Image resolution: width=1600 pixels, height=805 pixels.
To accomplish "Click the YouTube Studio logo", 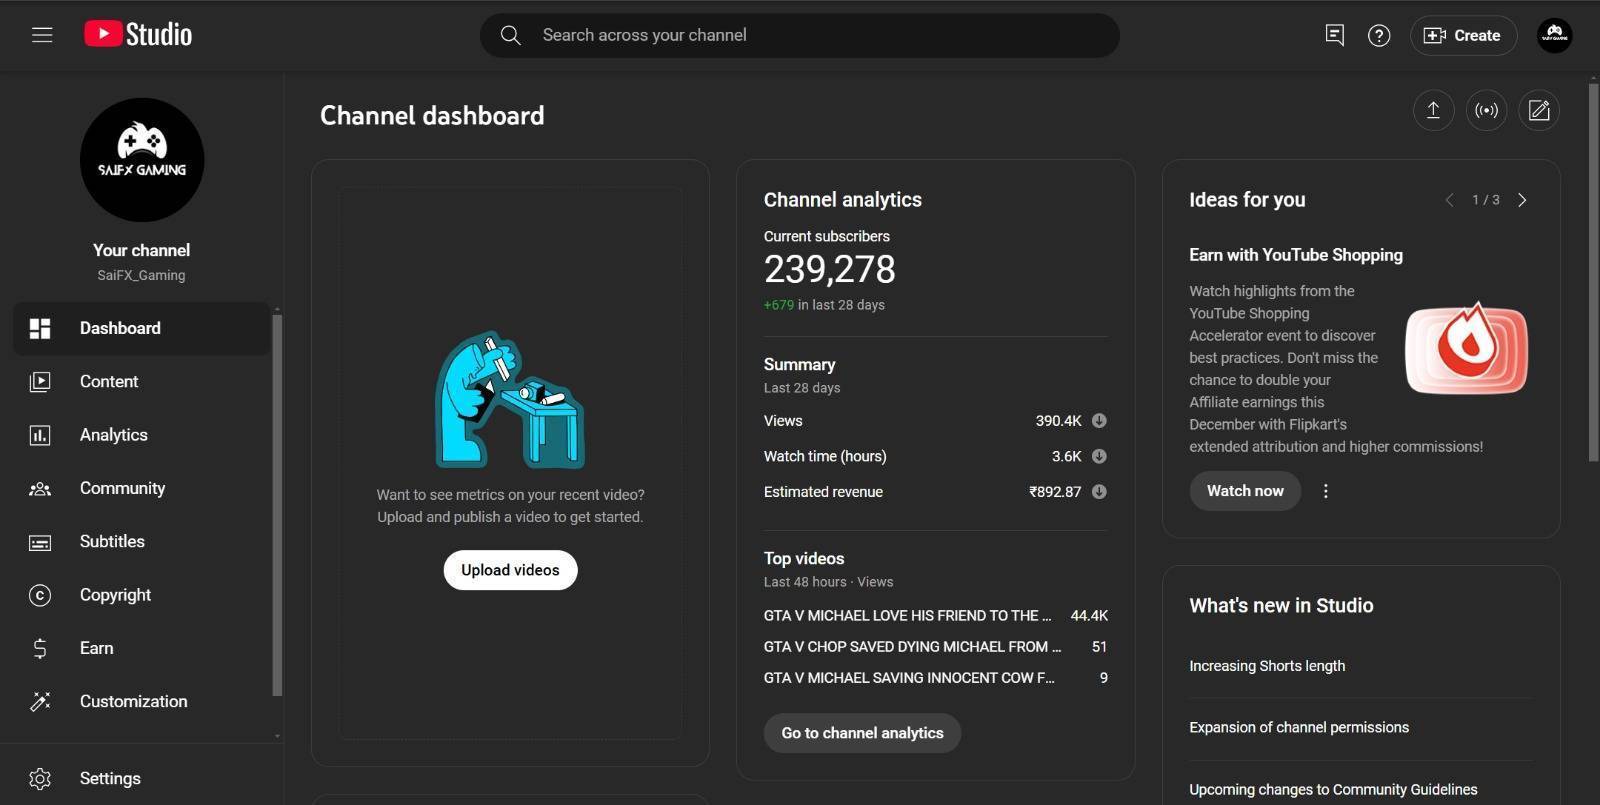I will [138, 35].
